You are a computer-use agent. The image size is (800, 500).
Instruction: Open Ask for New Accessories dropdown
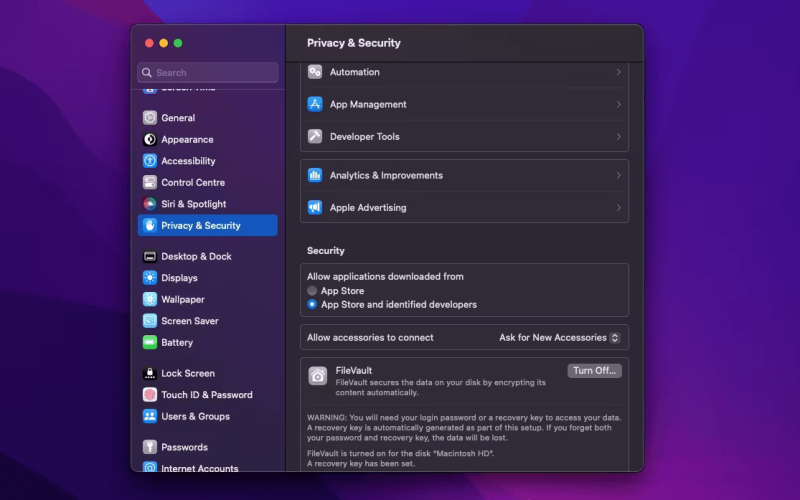(x=559, y=337)
